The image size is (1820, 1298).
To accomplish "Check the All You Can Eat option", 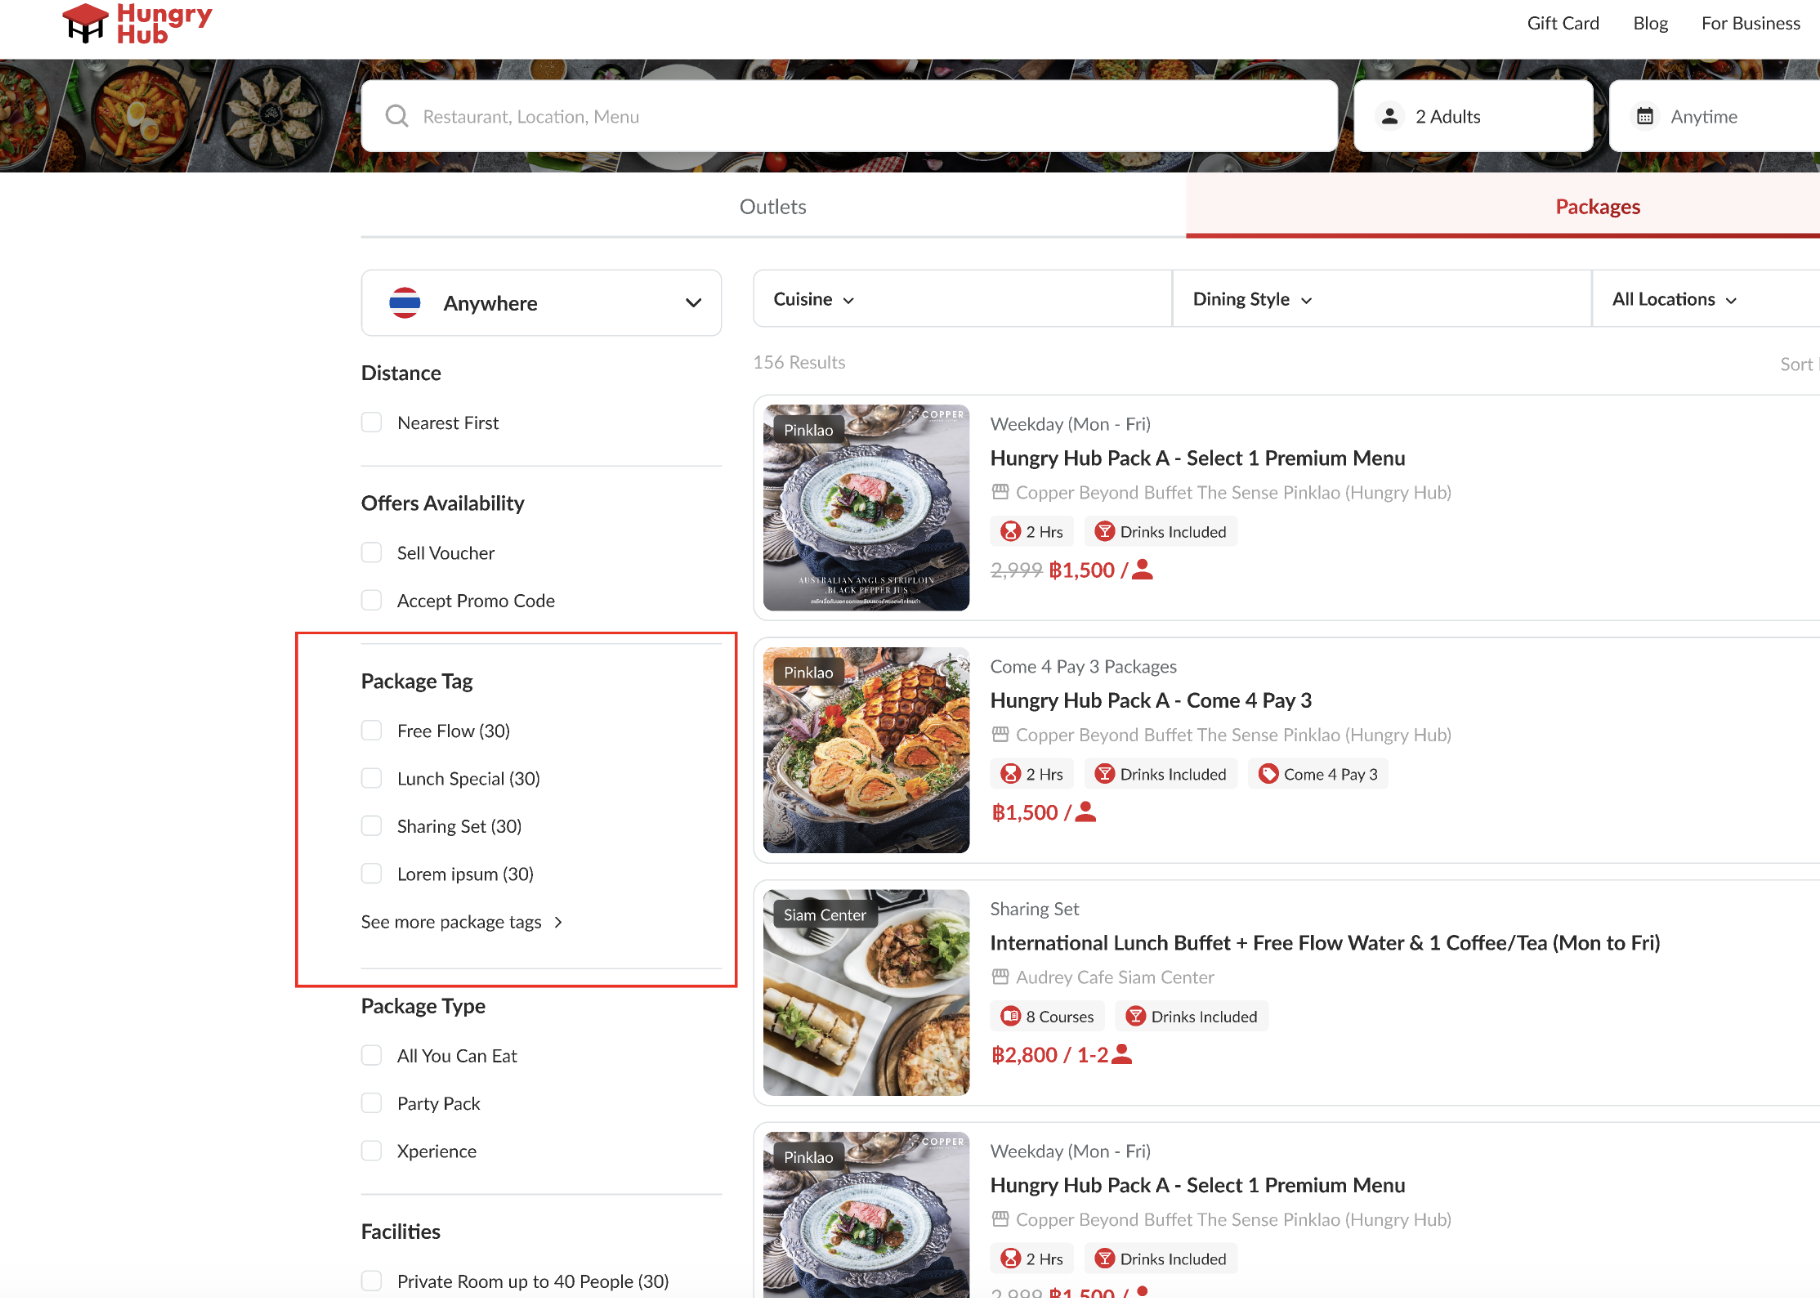I will coord(372,1056).
